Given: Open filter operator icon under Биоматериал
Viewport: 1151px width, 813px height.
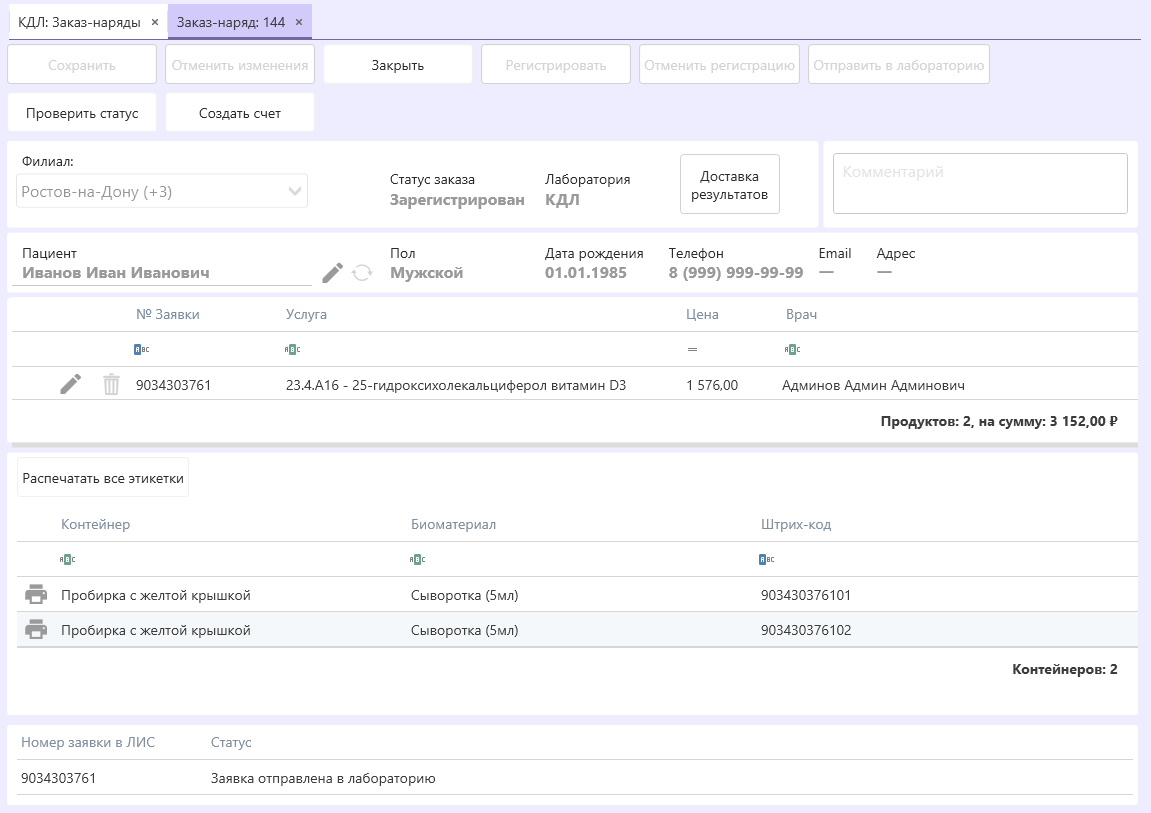Looking at the screenshot, I should (x=418, y=559).
